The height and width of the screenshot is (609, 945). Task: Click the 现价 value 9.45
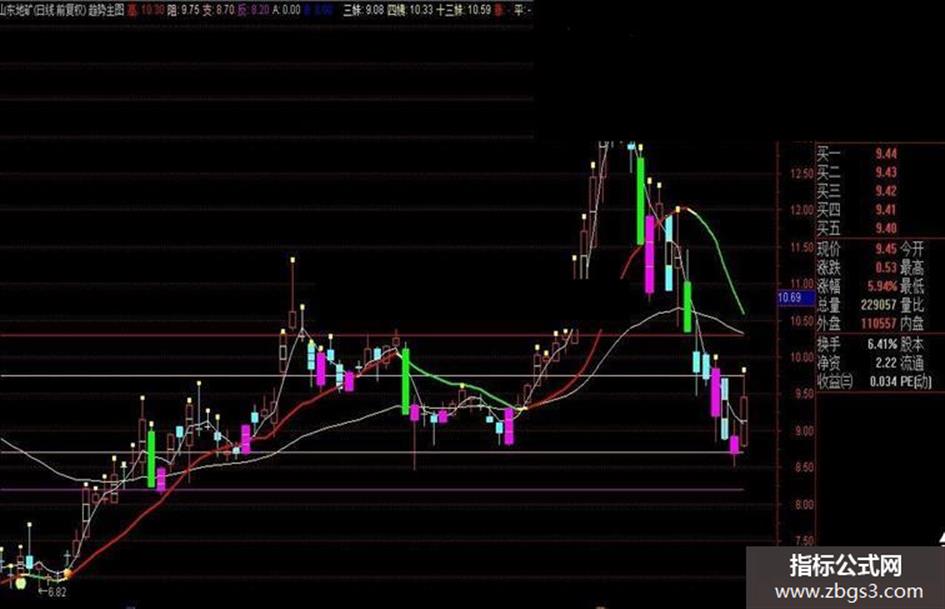tap(886, 248)
